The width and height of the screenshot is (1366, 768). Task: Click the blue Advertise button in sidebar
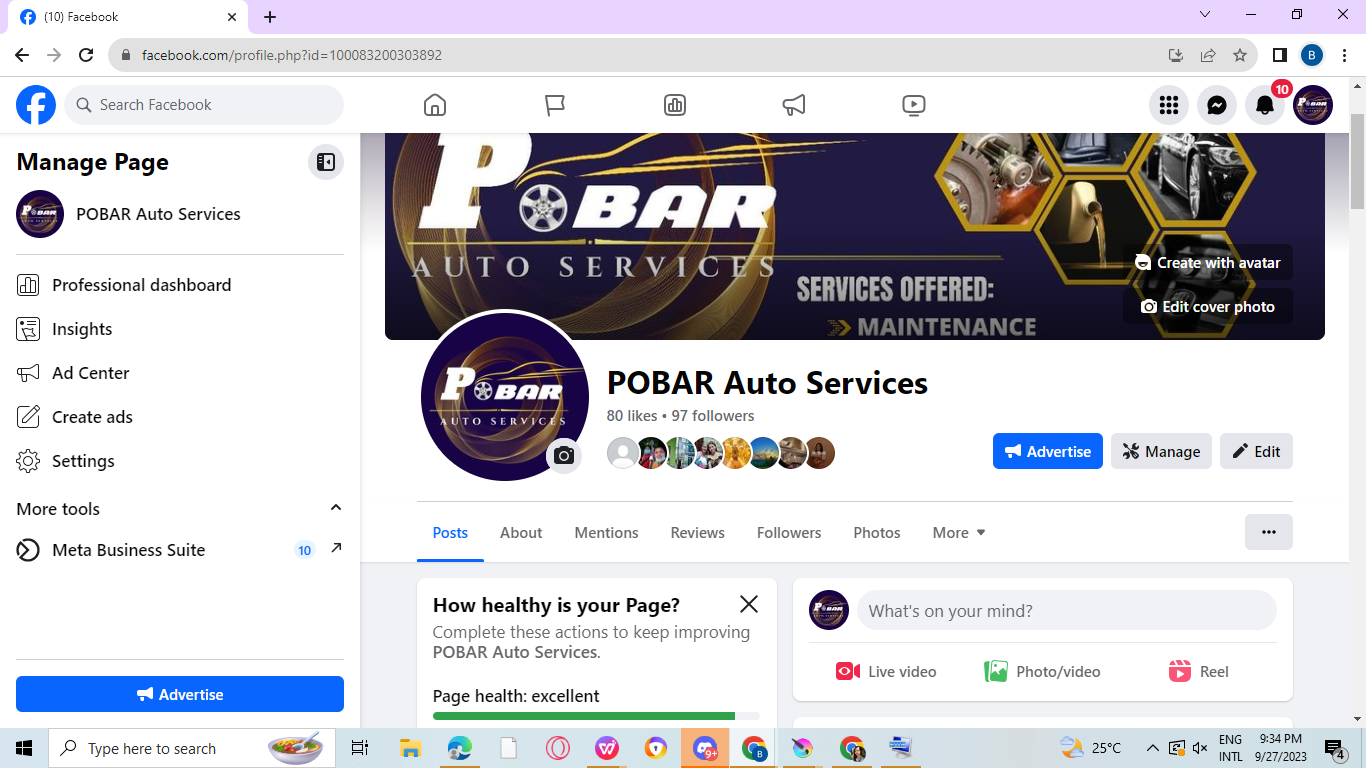tap(180, 694)
